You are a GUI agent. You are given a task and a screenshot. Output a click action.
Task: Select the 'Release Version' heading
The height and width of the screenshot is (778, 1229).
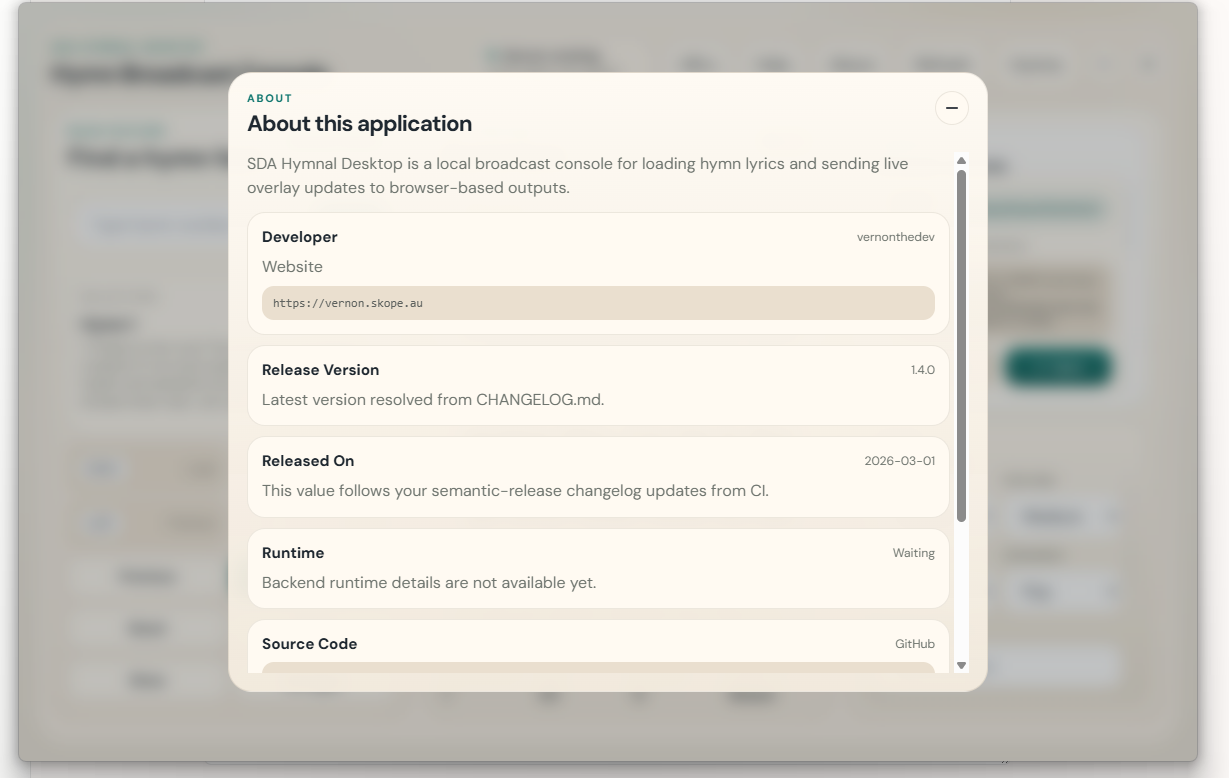tap(320, 370)
